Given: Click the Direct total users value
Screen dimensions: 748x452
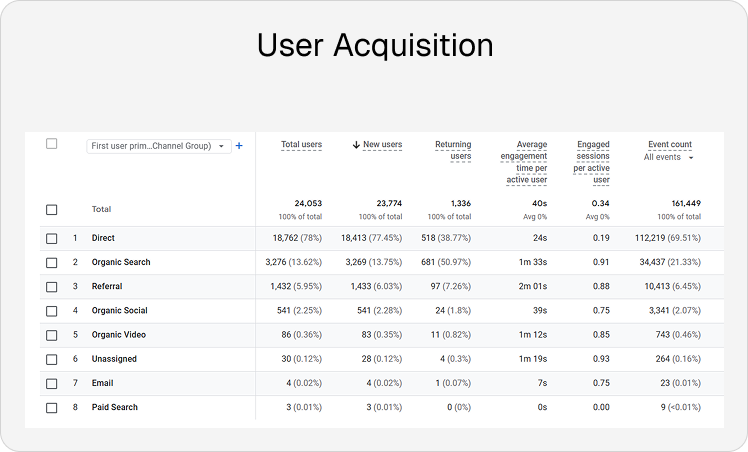Looking at the screenshot, I should coord(298,239).
